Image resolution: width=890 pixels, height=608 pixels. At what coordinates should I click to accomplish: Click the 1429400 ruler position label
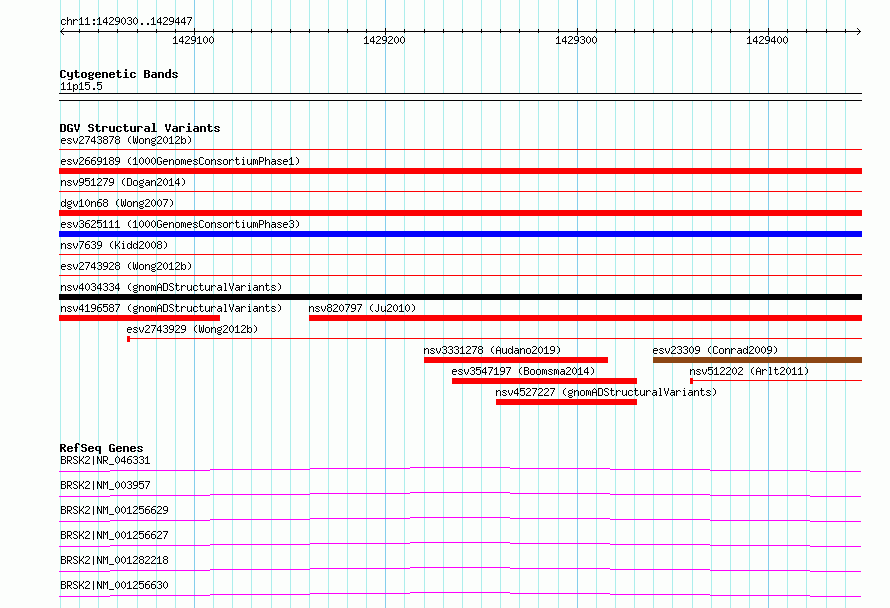point(767,40)
